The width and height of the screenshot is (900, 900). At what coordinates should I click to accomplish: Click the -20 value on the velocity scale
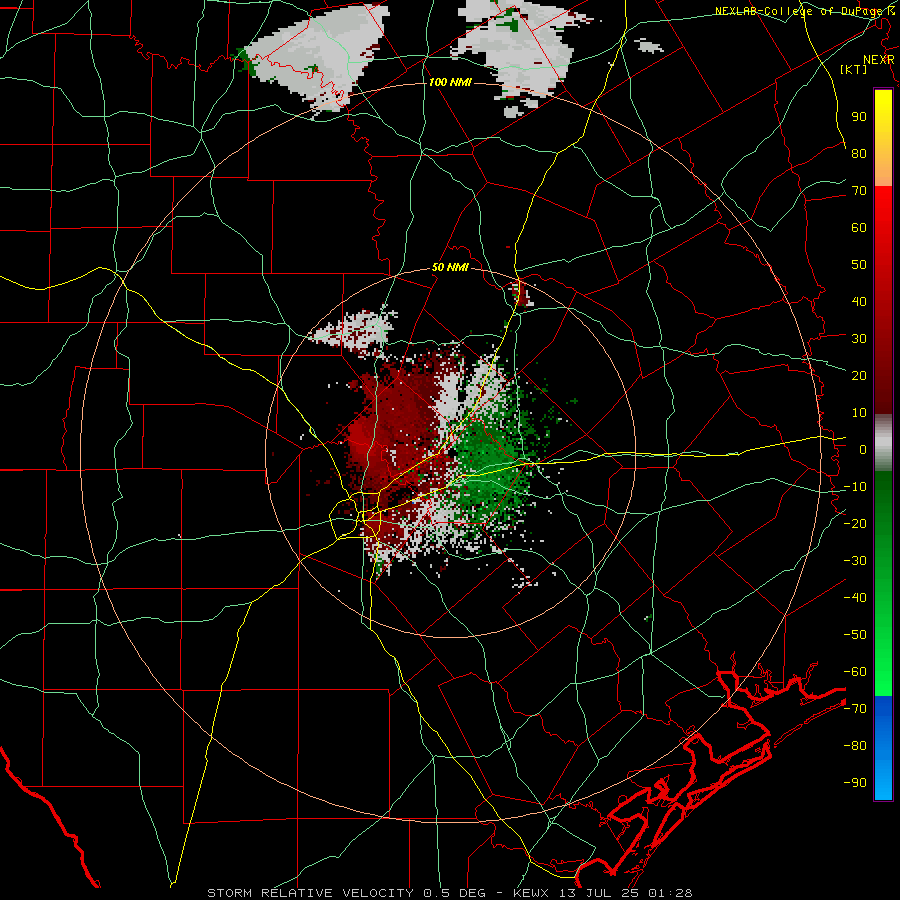[x=855, y=523]
